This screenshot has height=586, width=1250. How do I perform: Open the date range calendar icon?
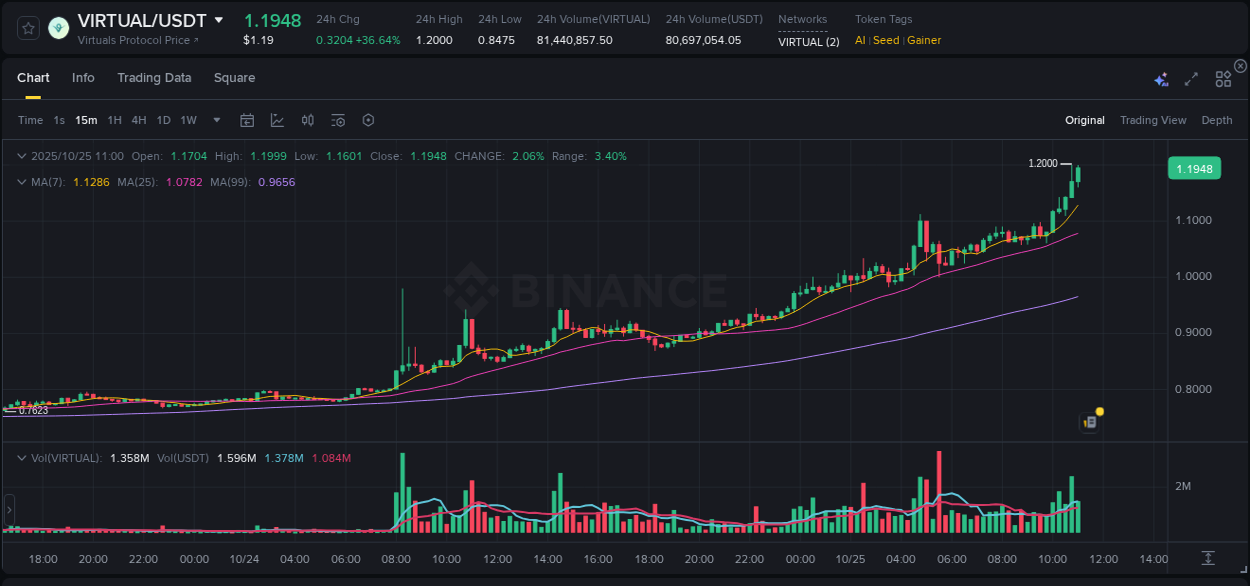pos(247,120)
